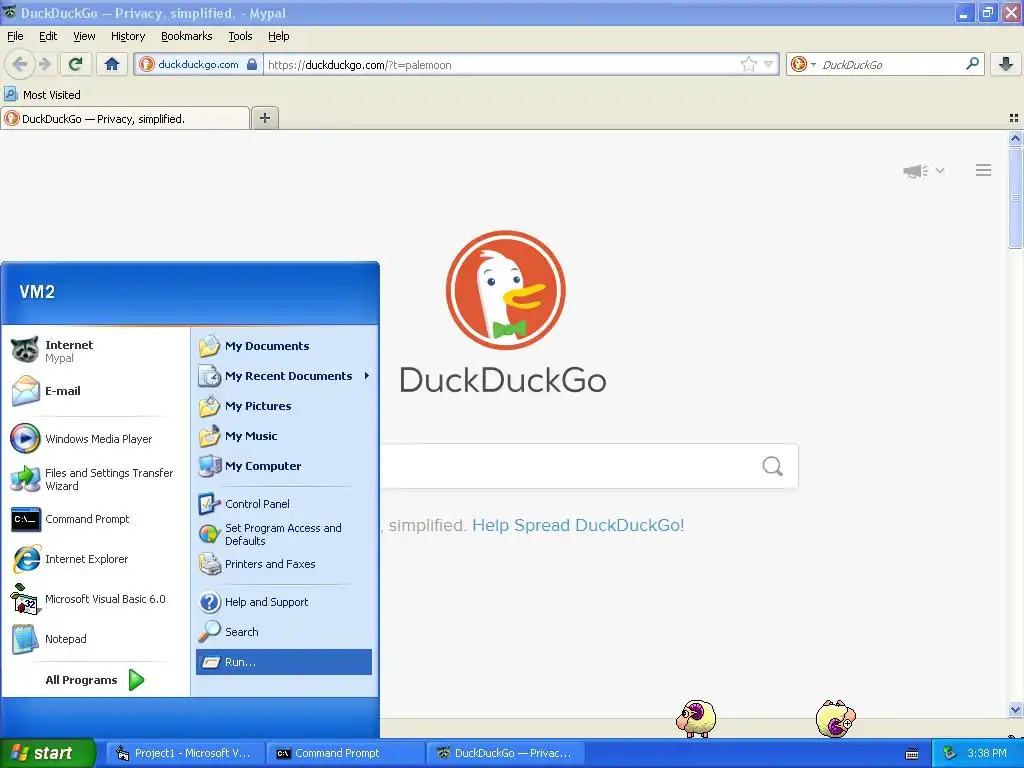Switch to DuckDuckGo taskbar button
Screen dimensions: 1024x768
coord(505,753)
